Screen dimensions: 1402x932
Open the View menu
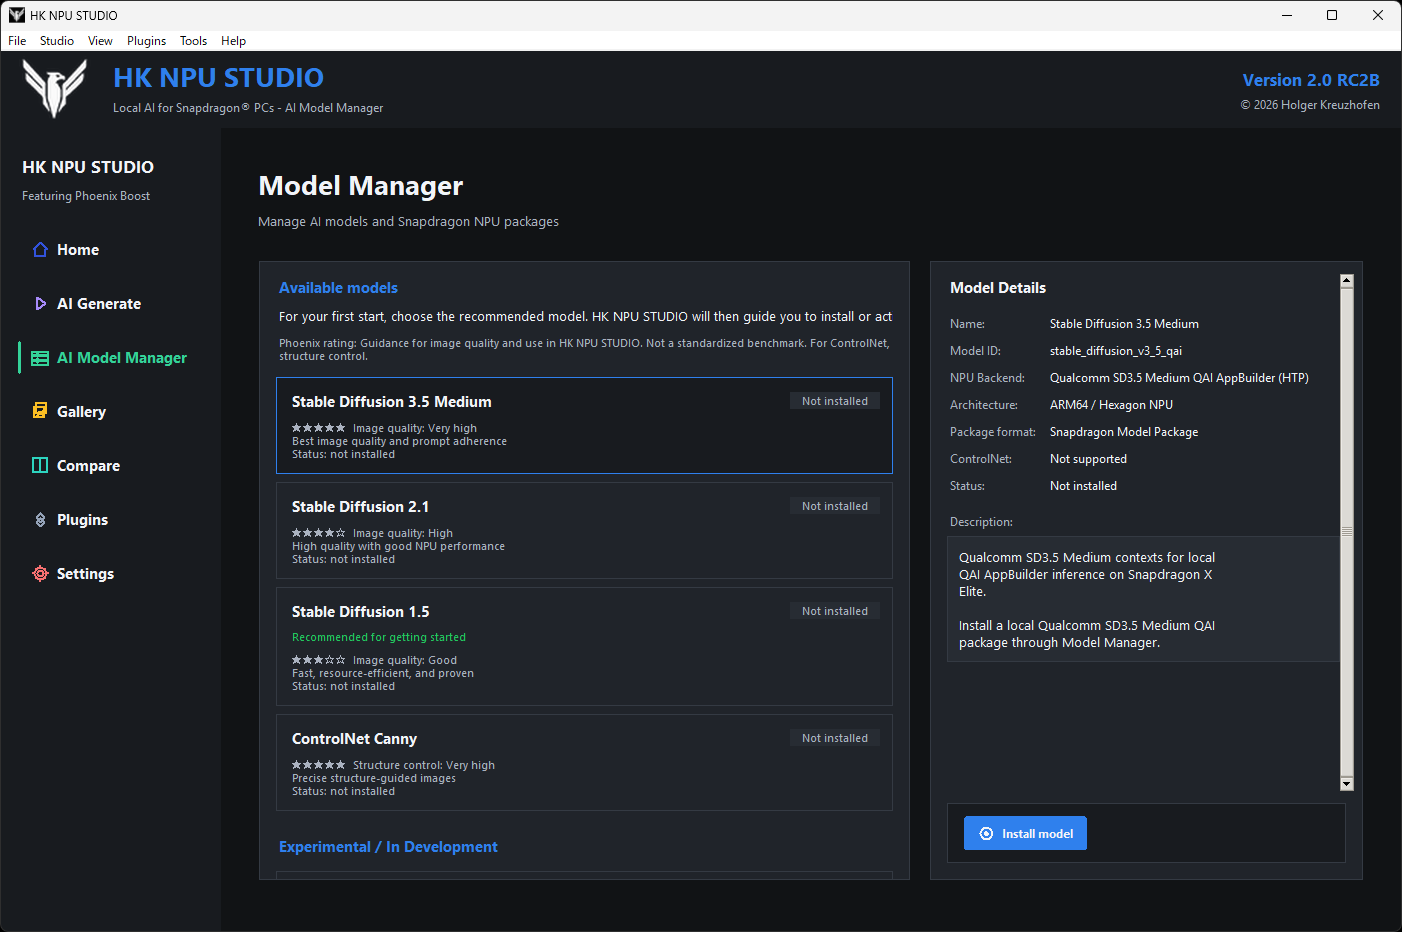point(100,41)
